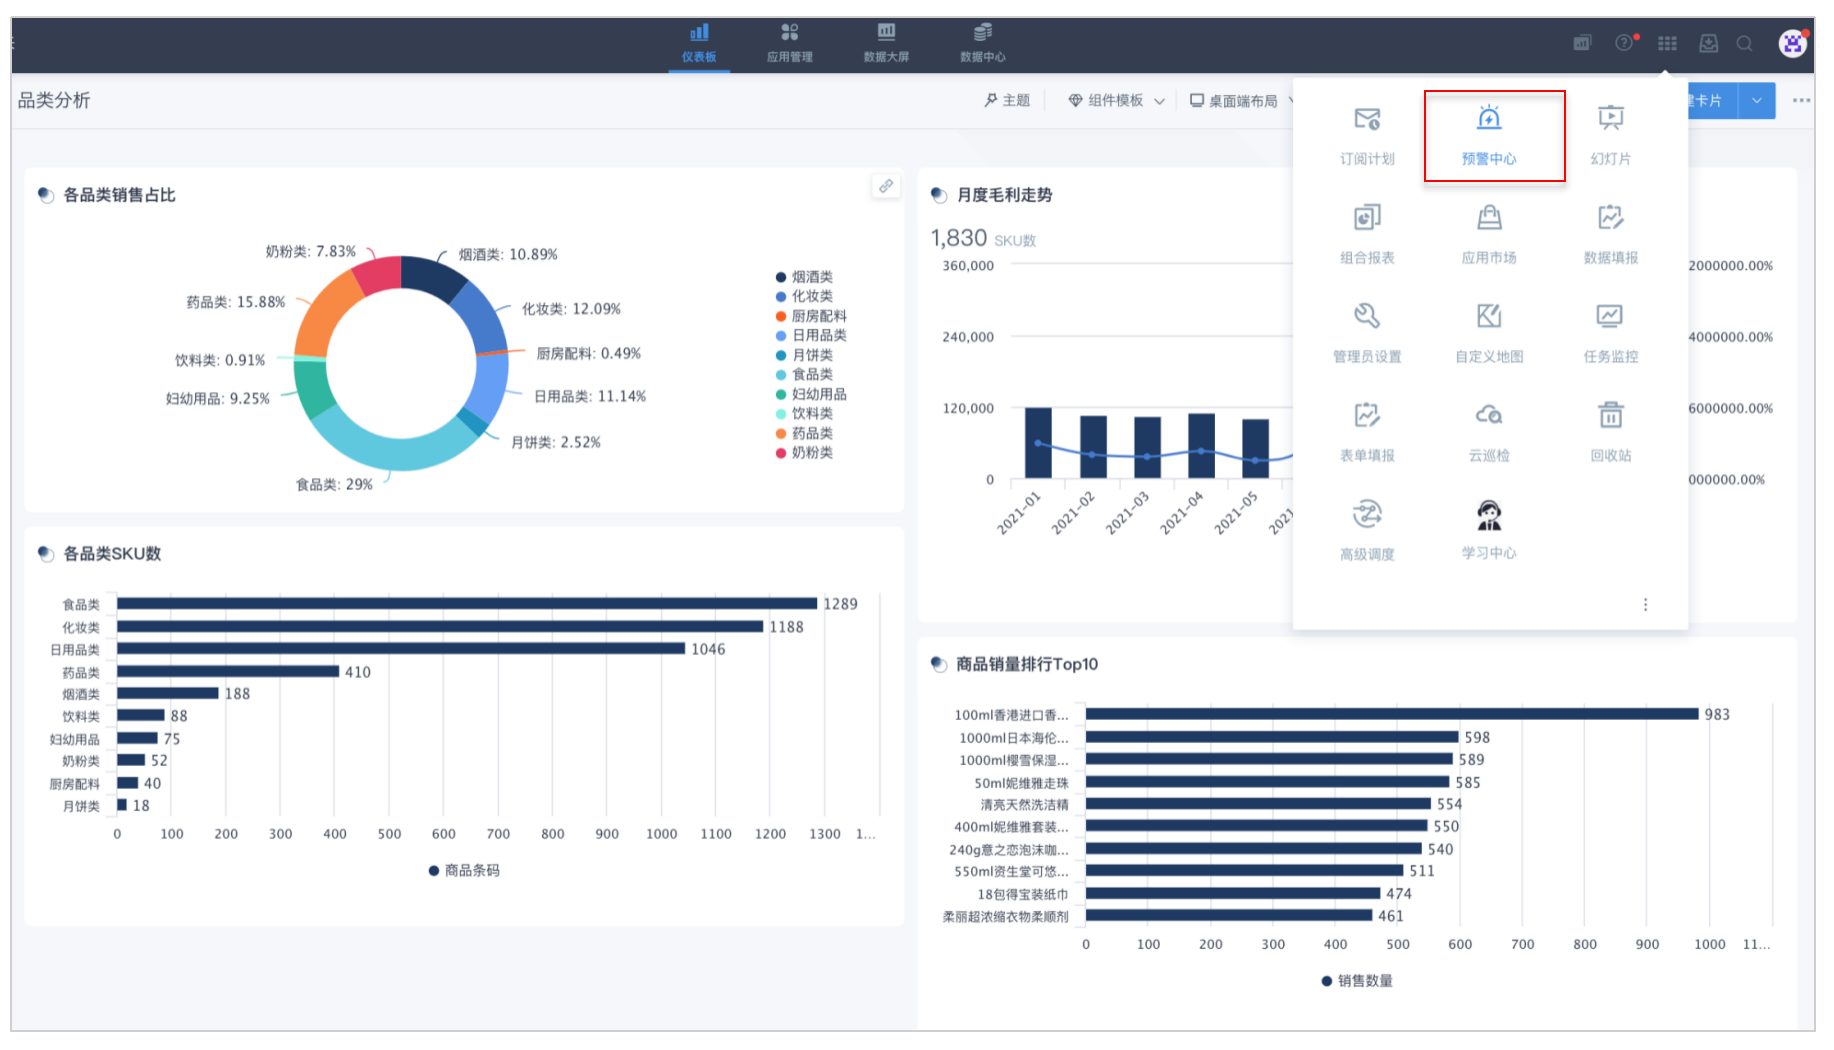Toggle 销售数量 legend in Top10 chart
This screenshot has height=1050, width=1834.
point(1357,981)
